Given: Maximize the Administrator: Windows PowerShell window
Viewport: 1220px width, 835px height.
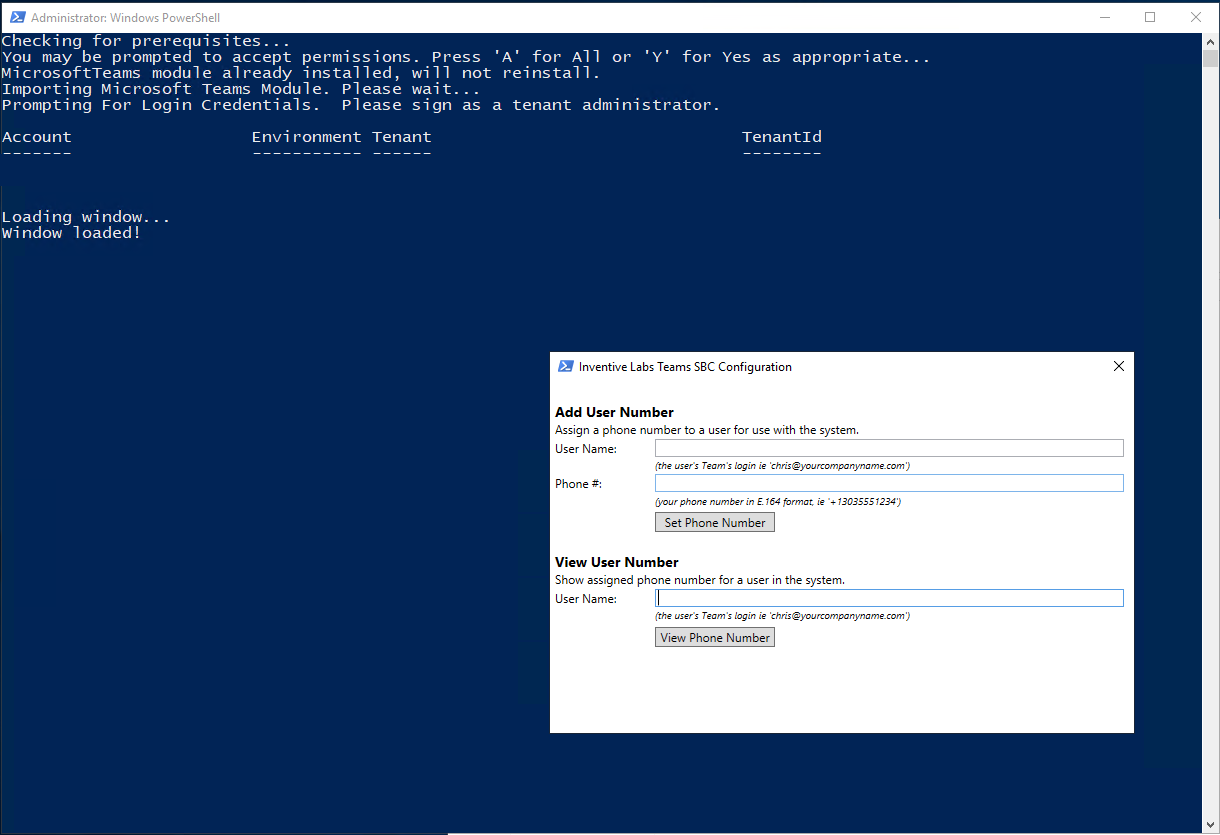Looking at the screenshot, I should [1150, 17].
